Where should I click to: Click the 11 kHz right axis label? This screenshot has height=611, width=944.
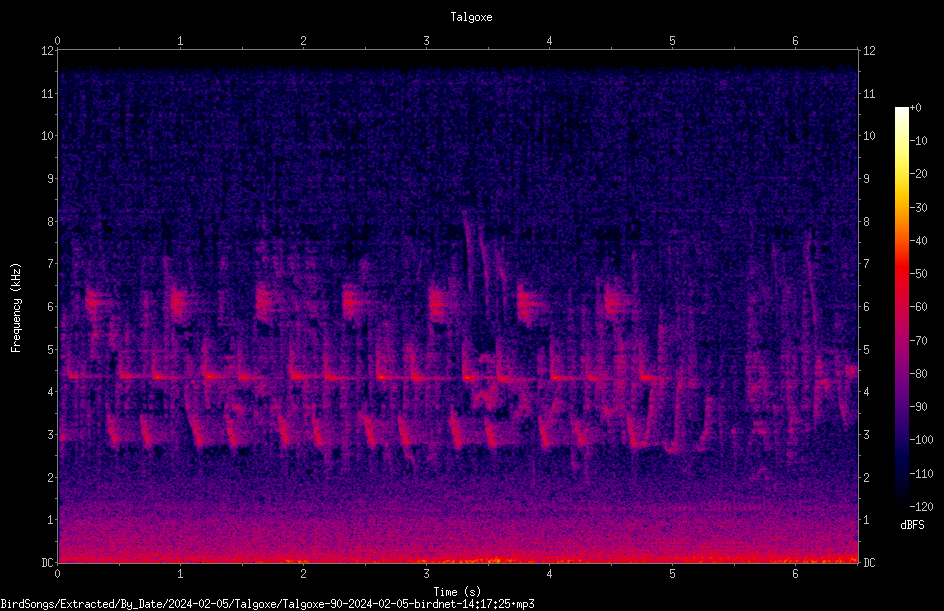click(869, 94)
